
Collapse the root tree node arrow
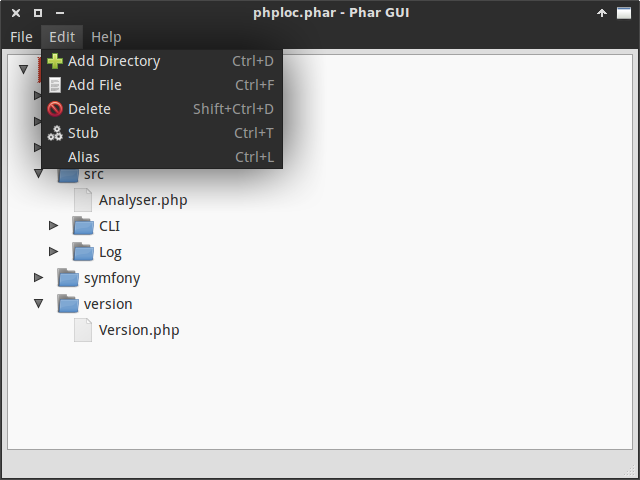(24, 69)
